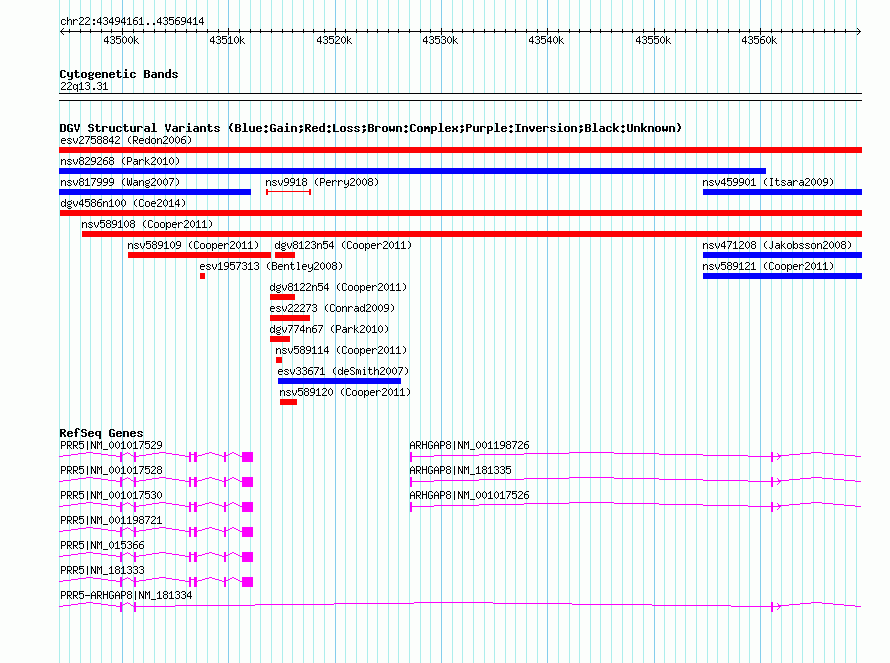
Task: Select the ARHGAP8|NM_181335 transcript label
Action: pos(460,471)
